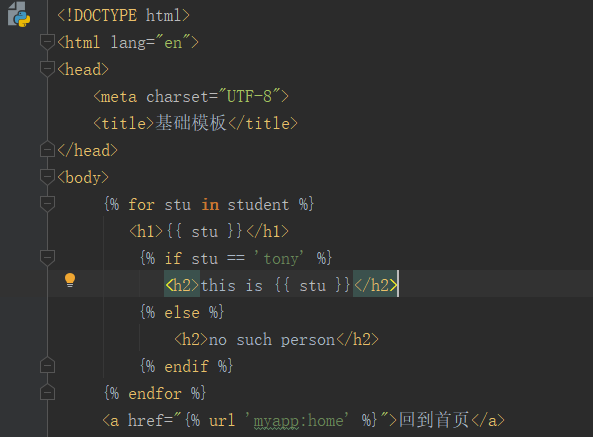Click fold end marker at endfor line
This screenshot has height=437, width=593.
tap(47, 393)
